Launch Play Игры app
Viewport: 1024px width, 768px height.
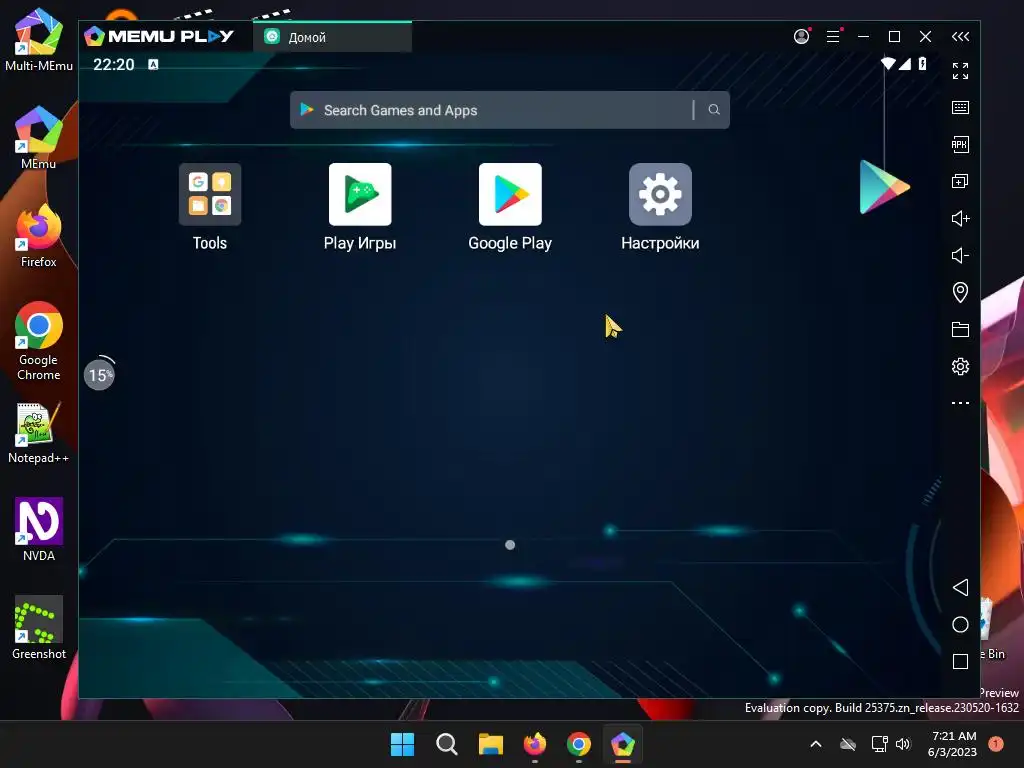click(360, 194)
